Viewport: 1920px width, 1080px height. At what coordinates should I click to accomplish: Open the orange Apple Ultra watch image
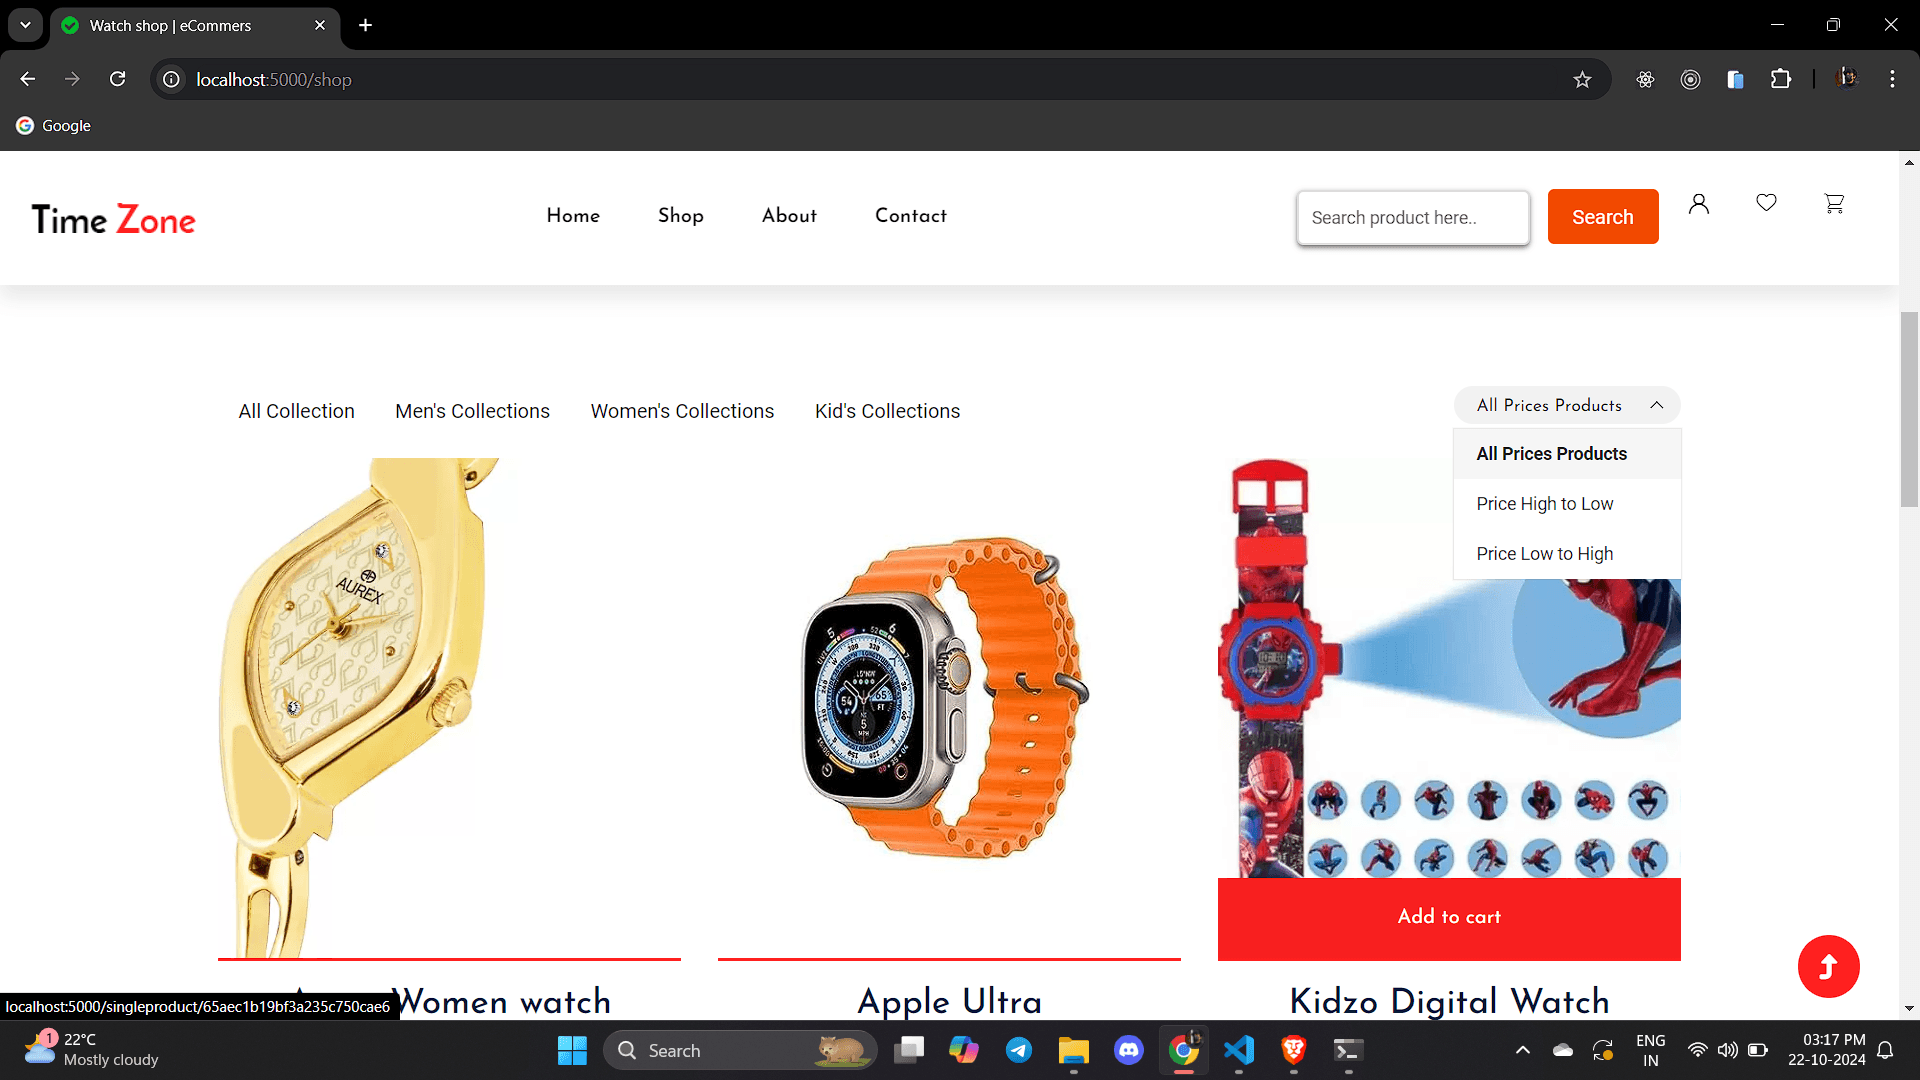point(949,708)
